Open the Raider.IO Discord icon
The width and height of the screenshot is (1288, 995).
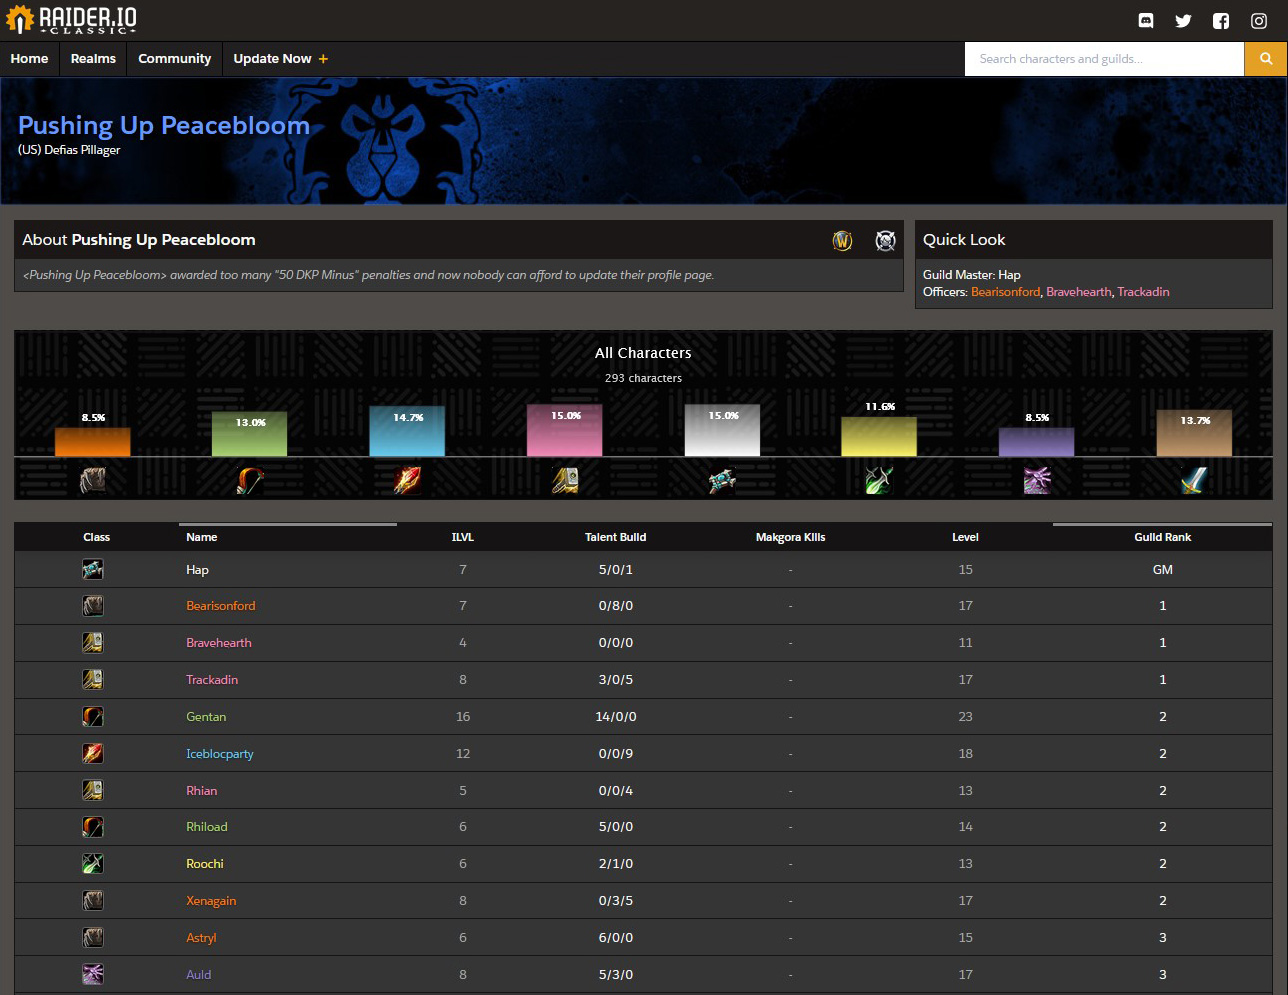1146,20
